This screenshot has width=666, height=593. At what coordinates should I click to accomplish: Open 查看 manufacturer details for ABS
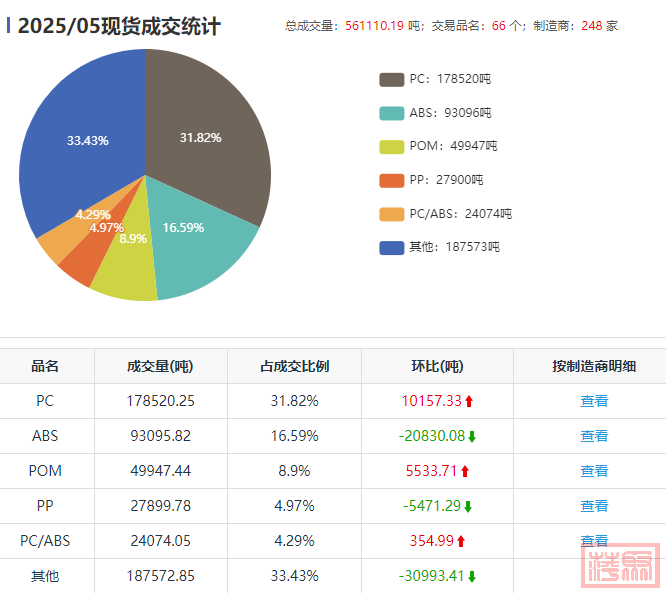(x=594, y=436)
